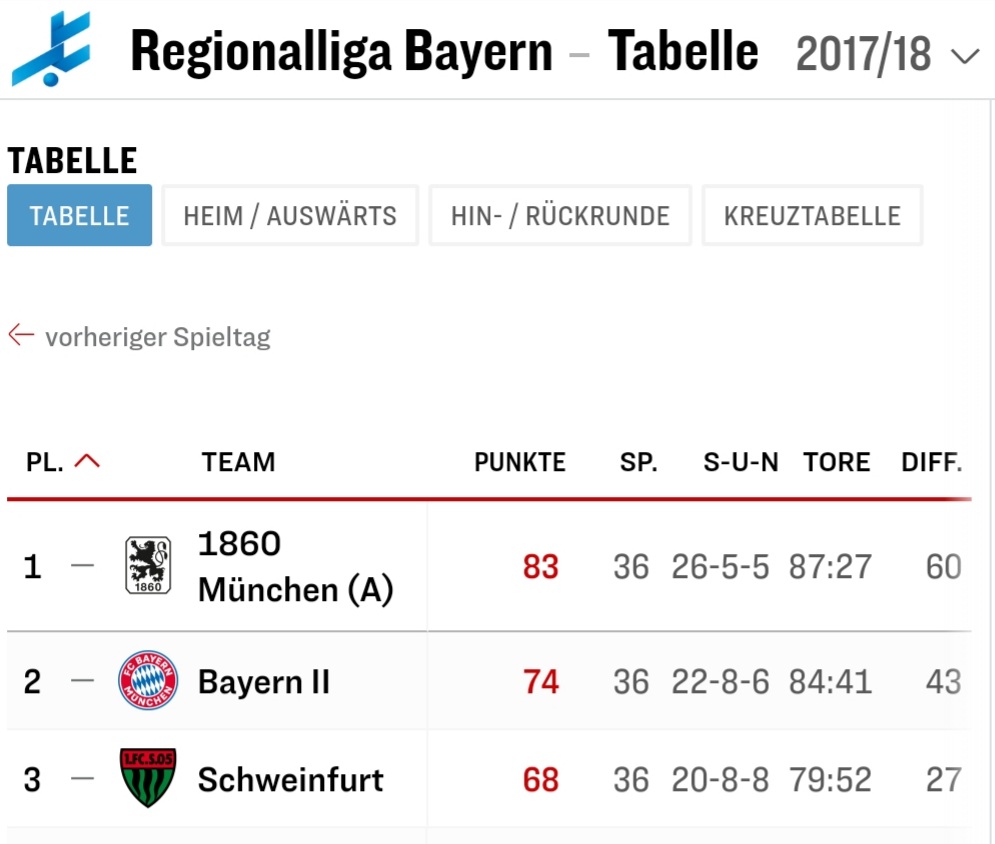995x844 pixels.
Task: Click the blue league logo icon
Action: tap(51, 48)
